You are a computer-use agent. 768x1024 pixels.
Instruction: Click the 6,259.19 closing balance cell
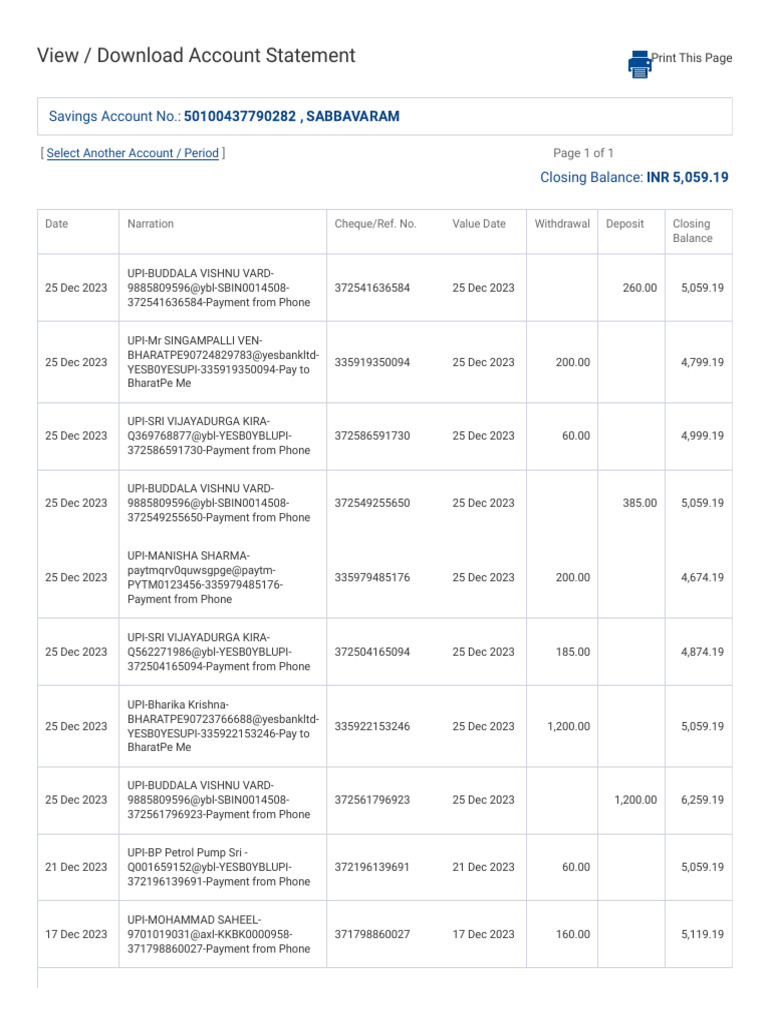pyautogui.click(x=702, y=800)
